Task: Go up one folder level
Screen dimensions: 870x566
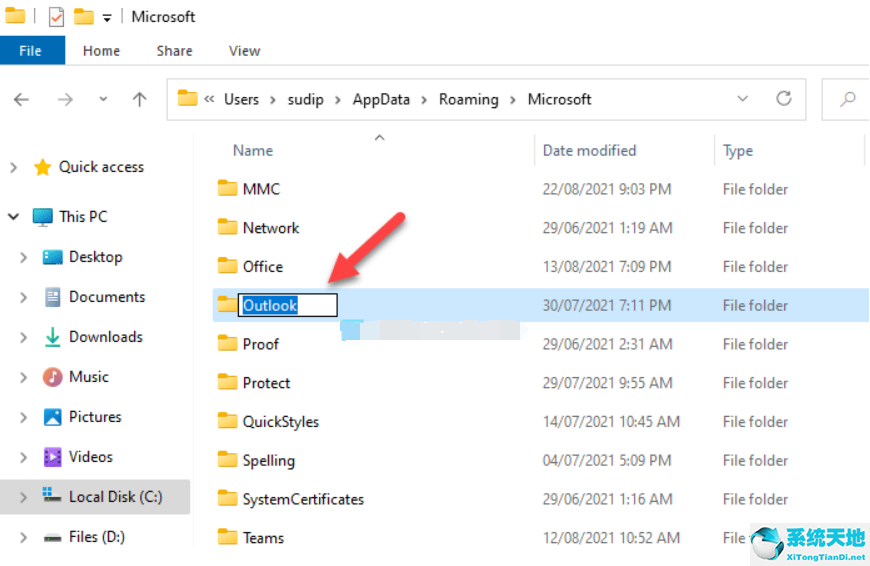Action: point(140,99)
